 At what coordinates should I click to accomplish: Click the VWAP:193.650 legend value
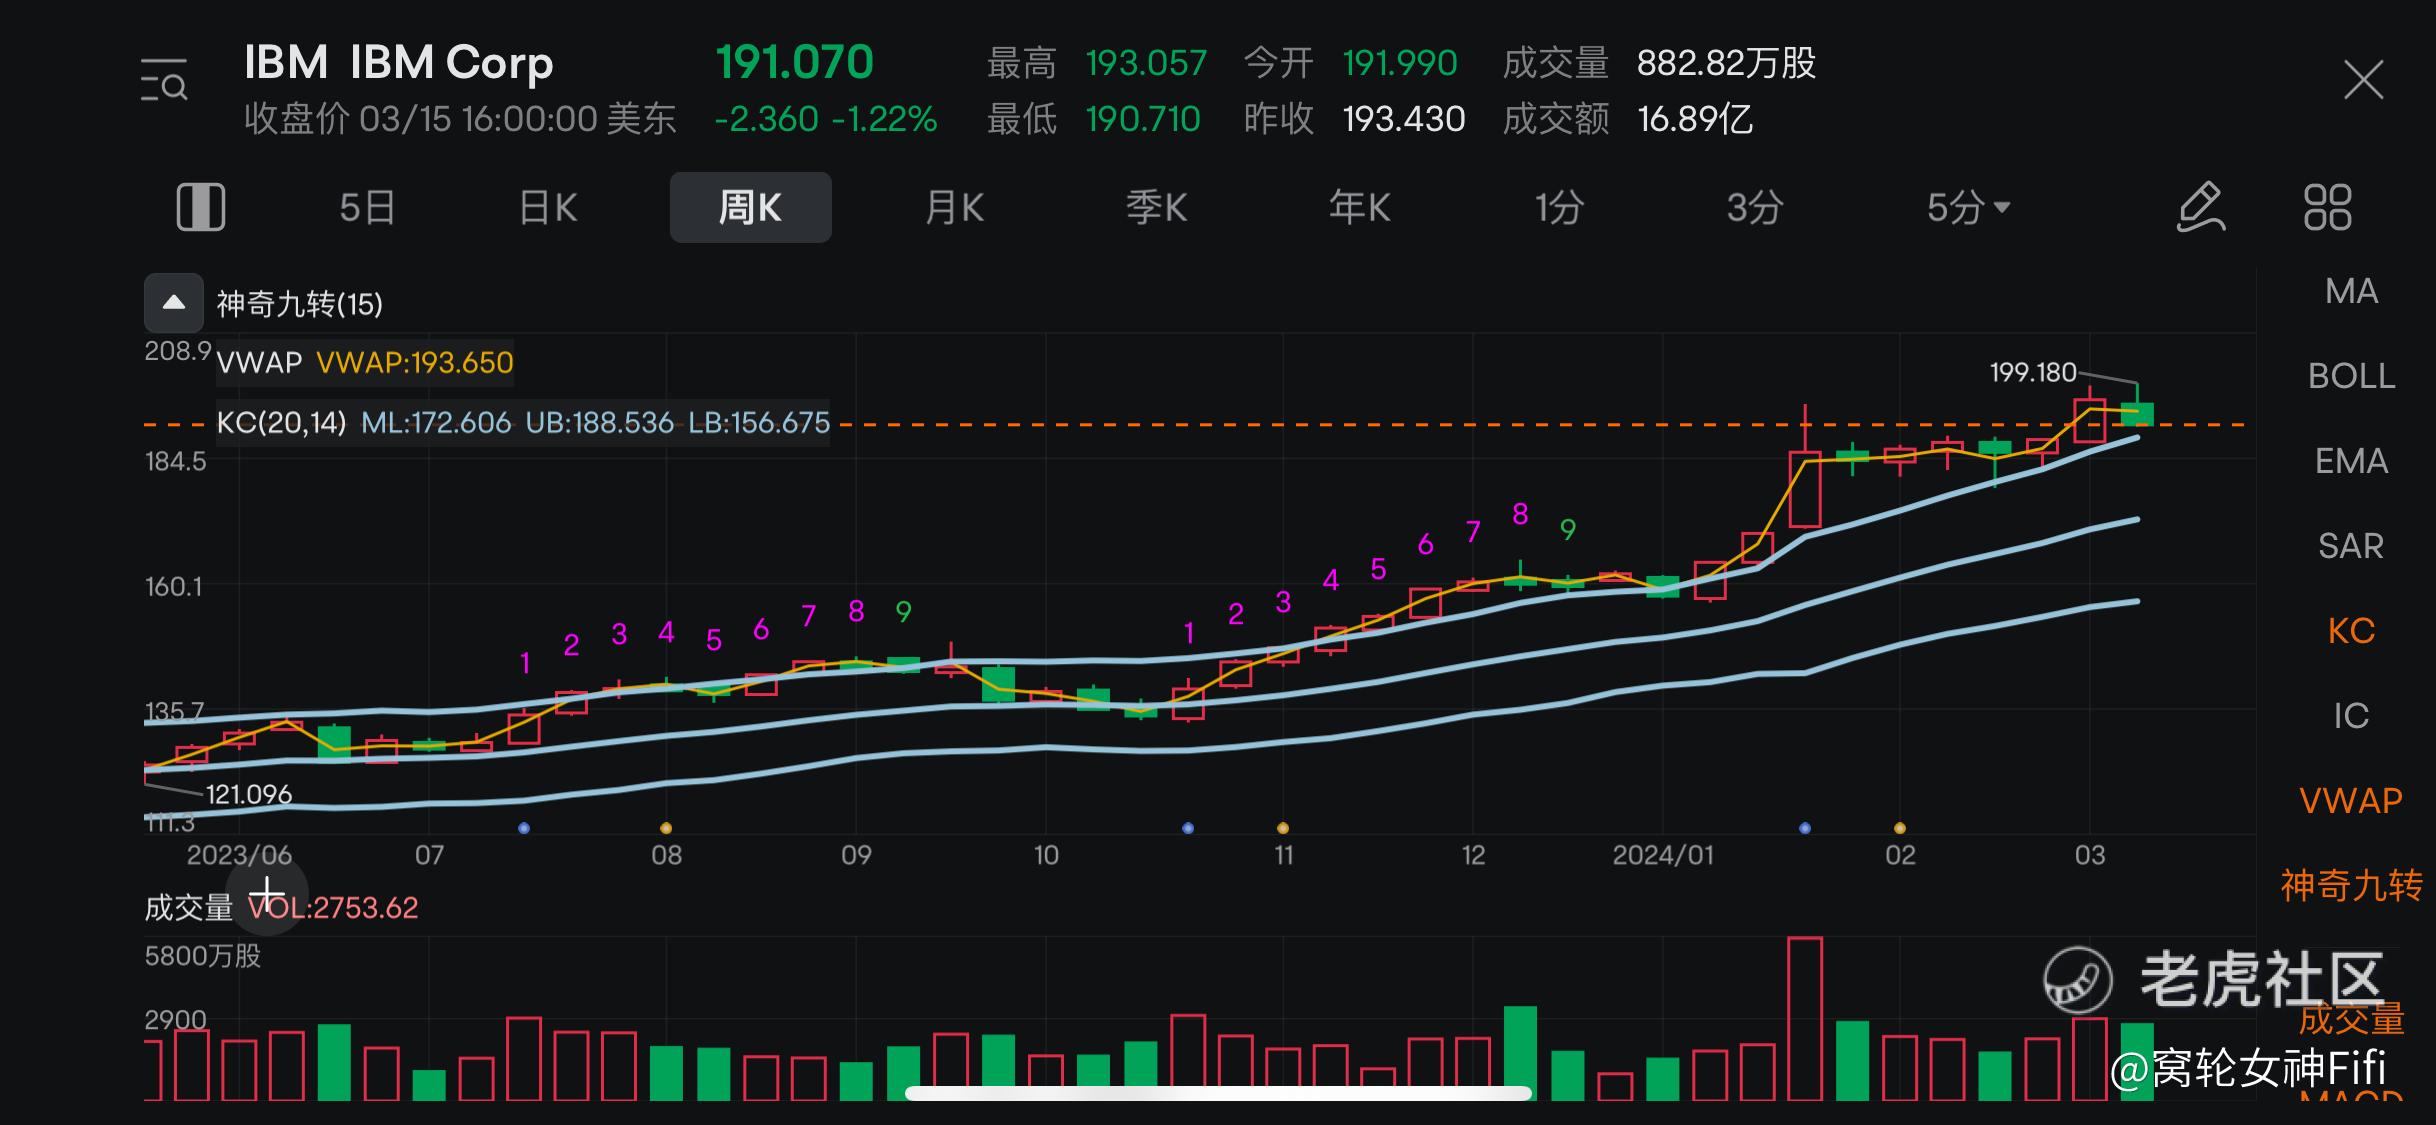click(x=414, y=362)
